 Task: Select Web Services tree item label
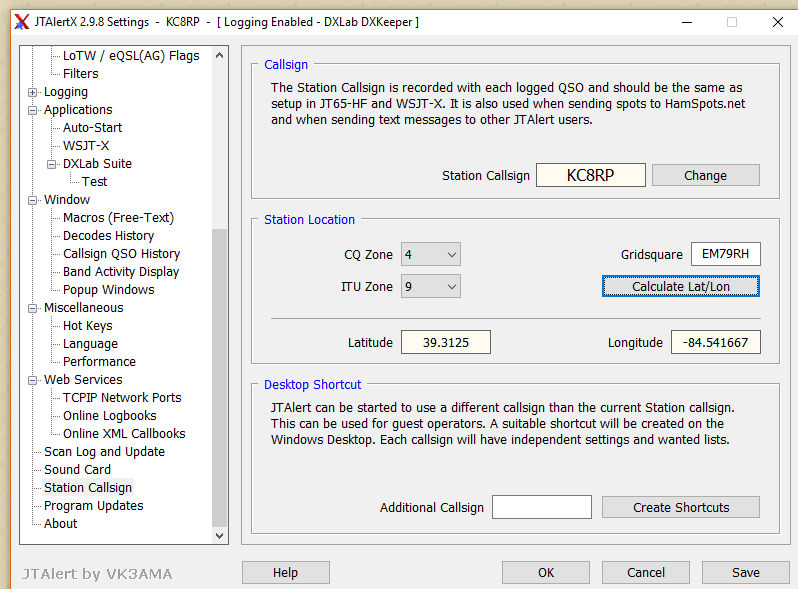click(83, 379)
